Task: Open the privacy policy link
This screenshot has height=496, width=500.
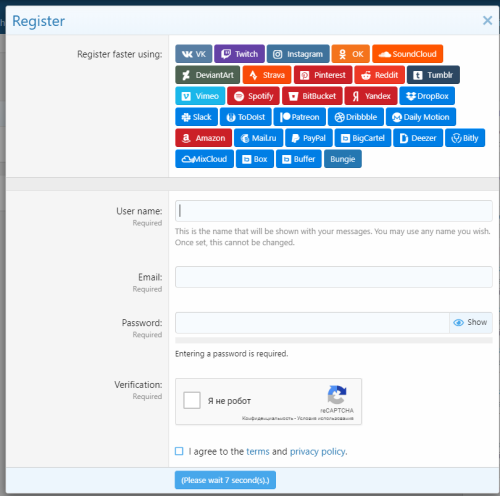Action: tap(318, 451)
